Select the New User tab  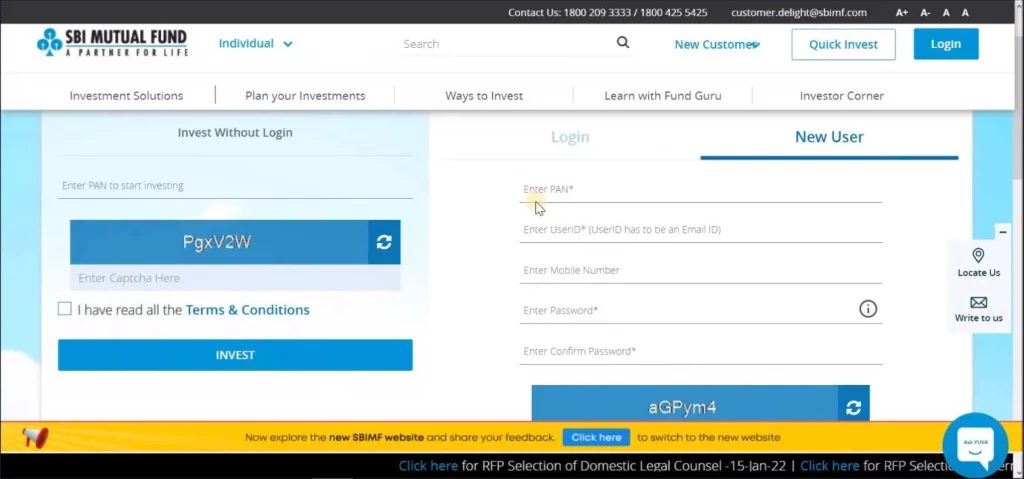829,137
